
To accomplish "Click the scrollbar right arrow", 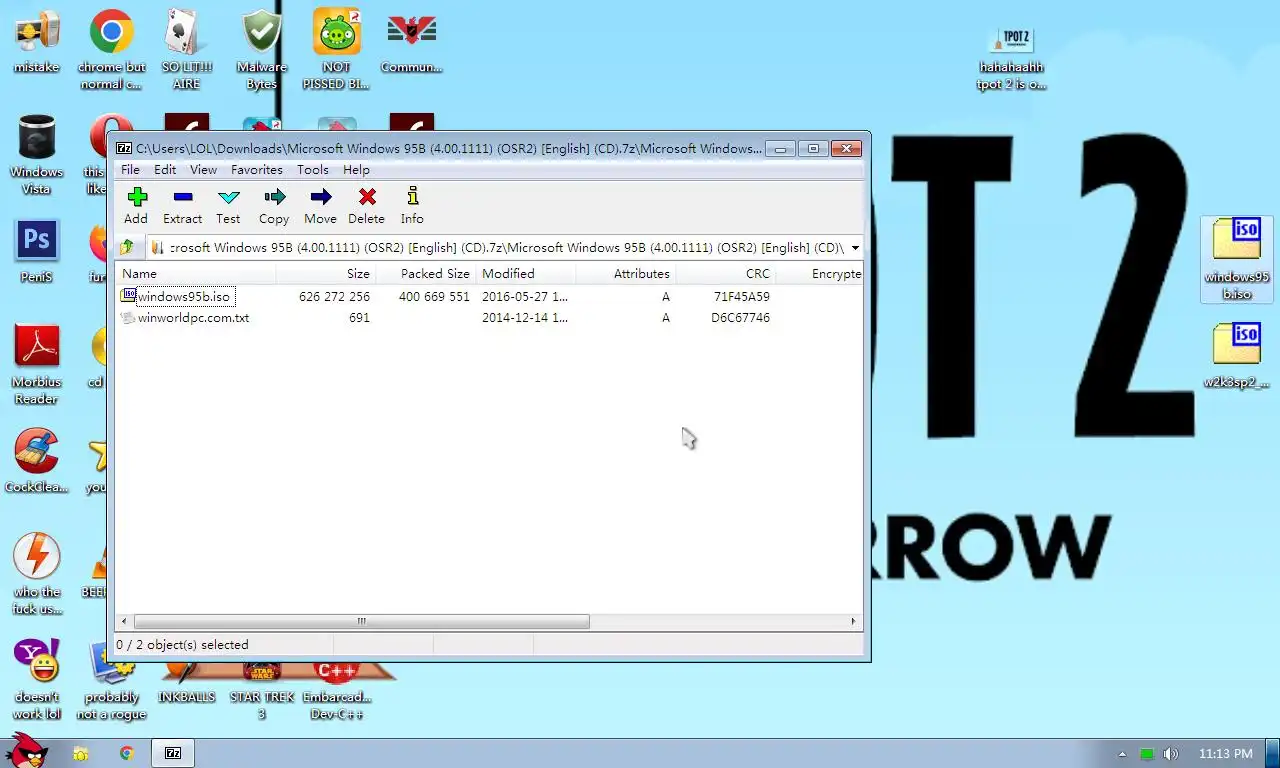I will click(x=853, y=621).
